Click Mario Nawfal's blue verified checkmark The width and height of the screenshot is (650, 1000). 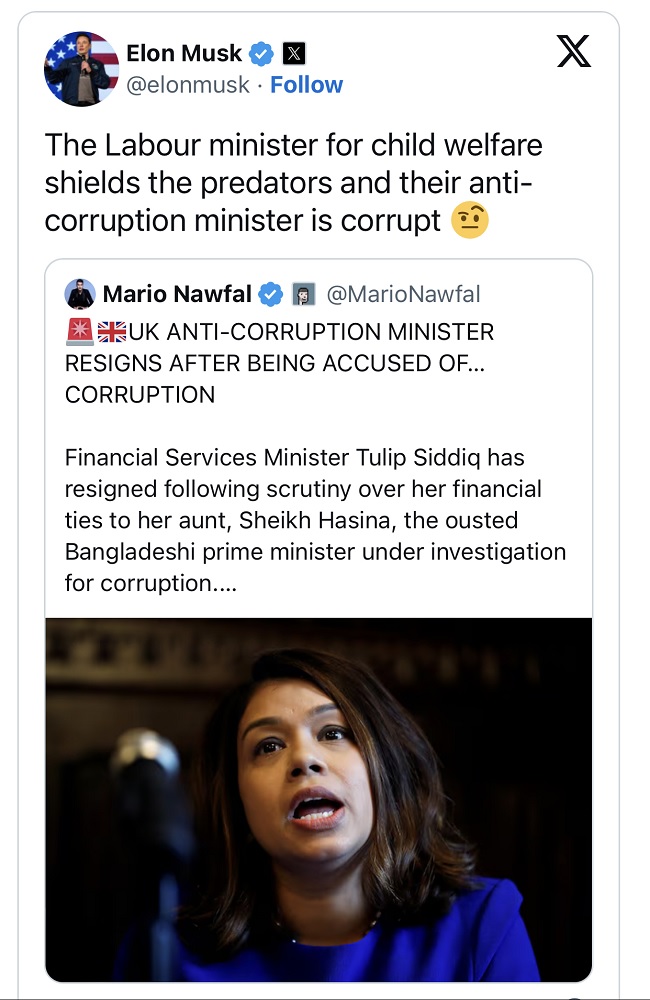270,294
